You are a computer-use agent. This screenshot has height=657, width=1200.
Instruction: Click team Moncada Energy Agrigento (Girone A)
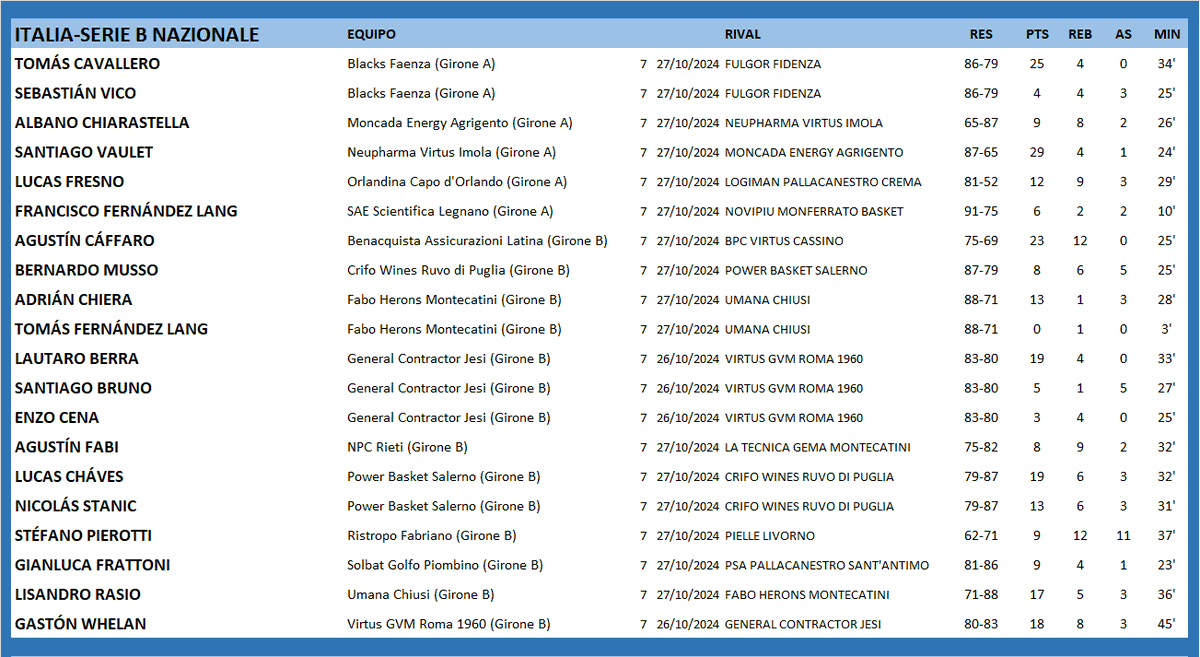[x=460, y=123]
